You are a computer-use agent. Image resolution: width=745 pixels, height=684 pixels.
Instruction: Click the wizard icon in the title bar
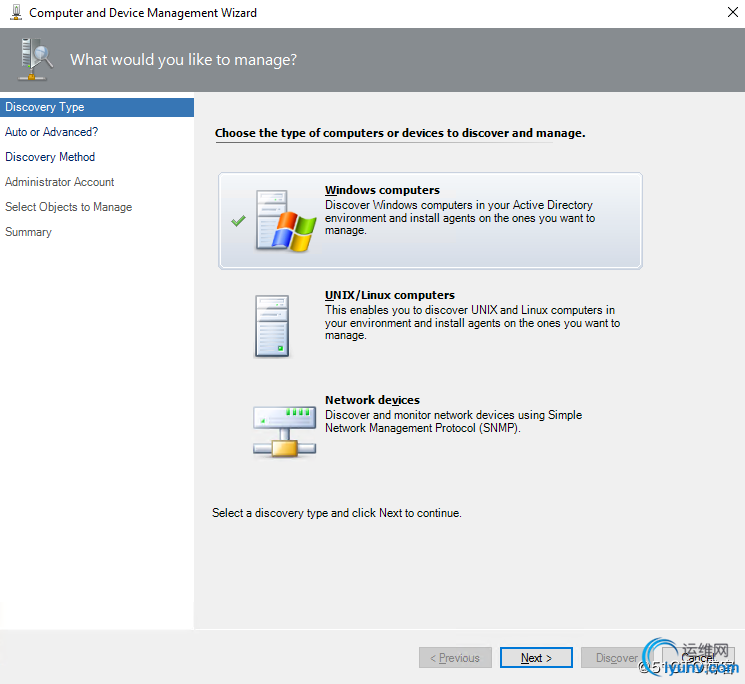coord(16,12)
